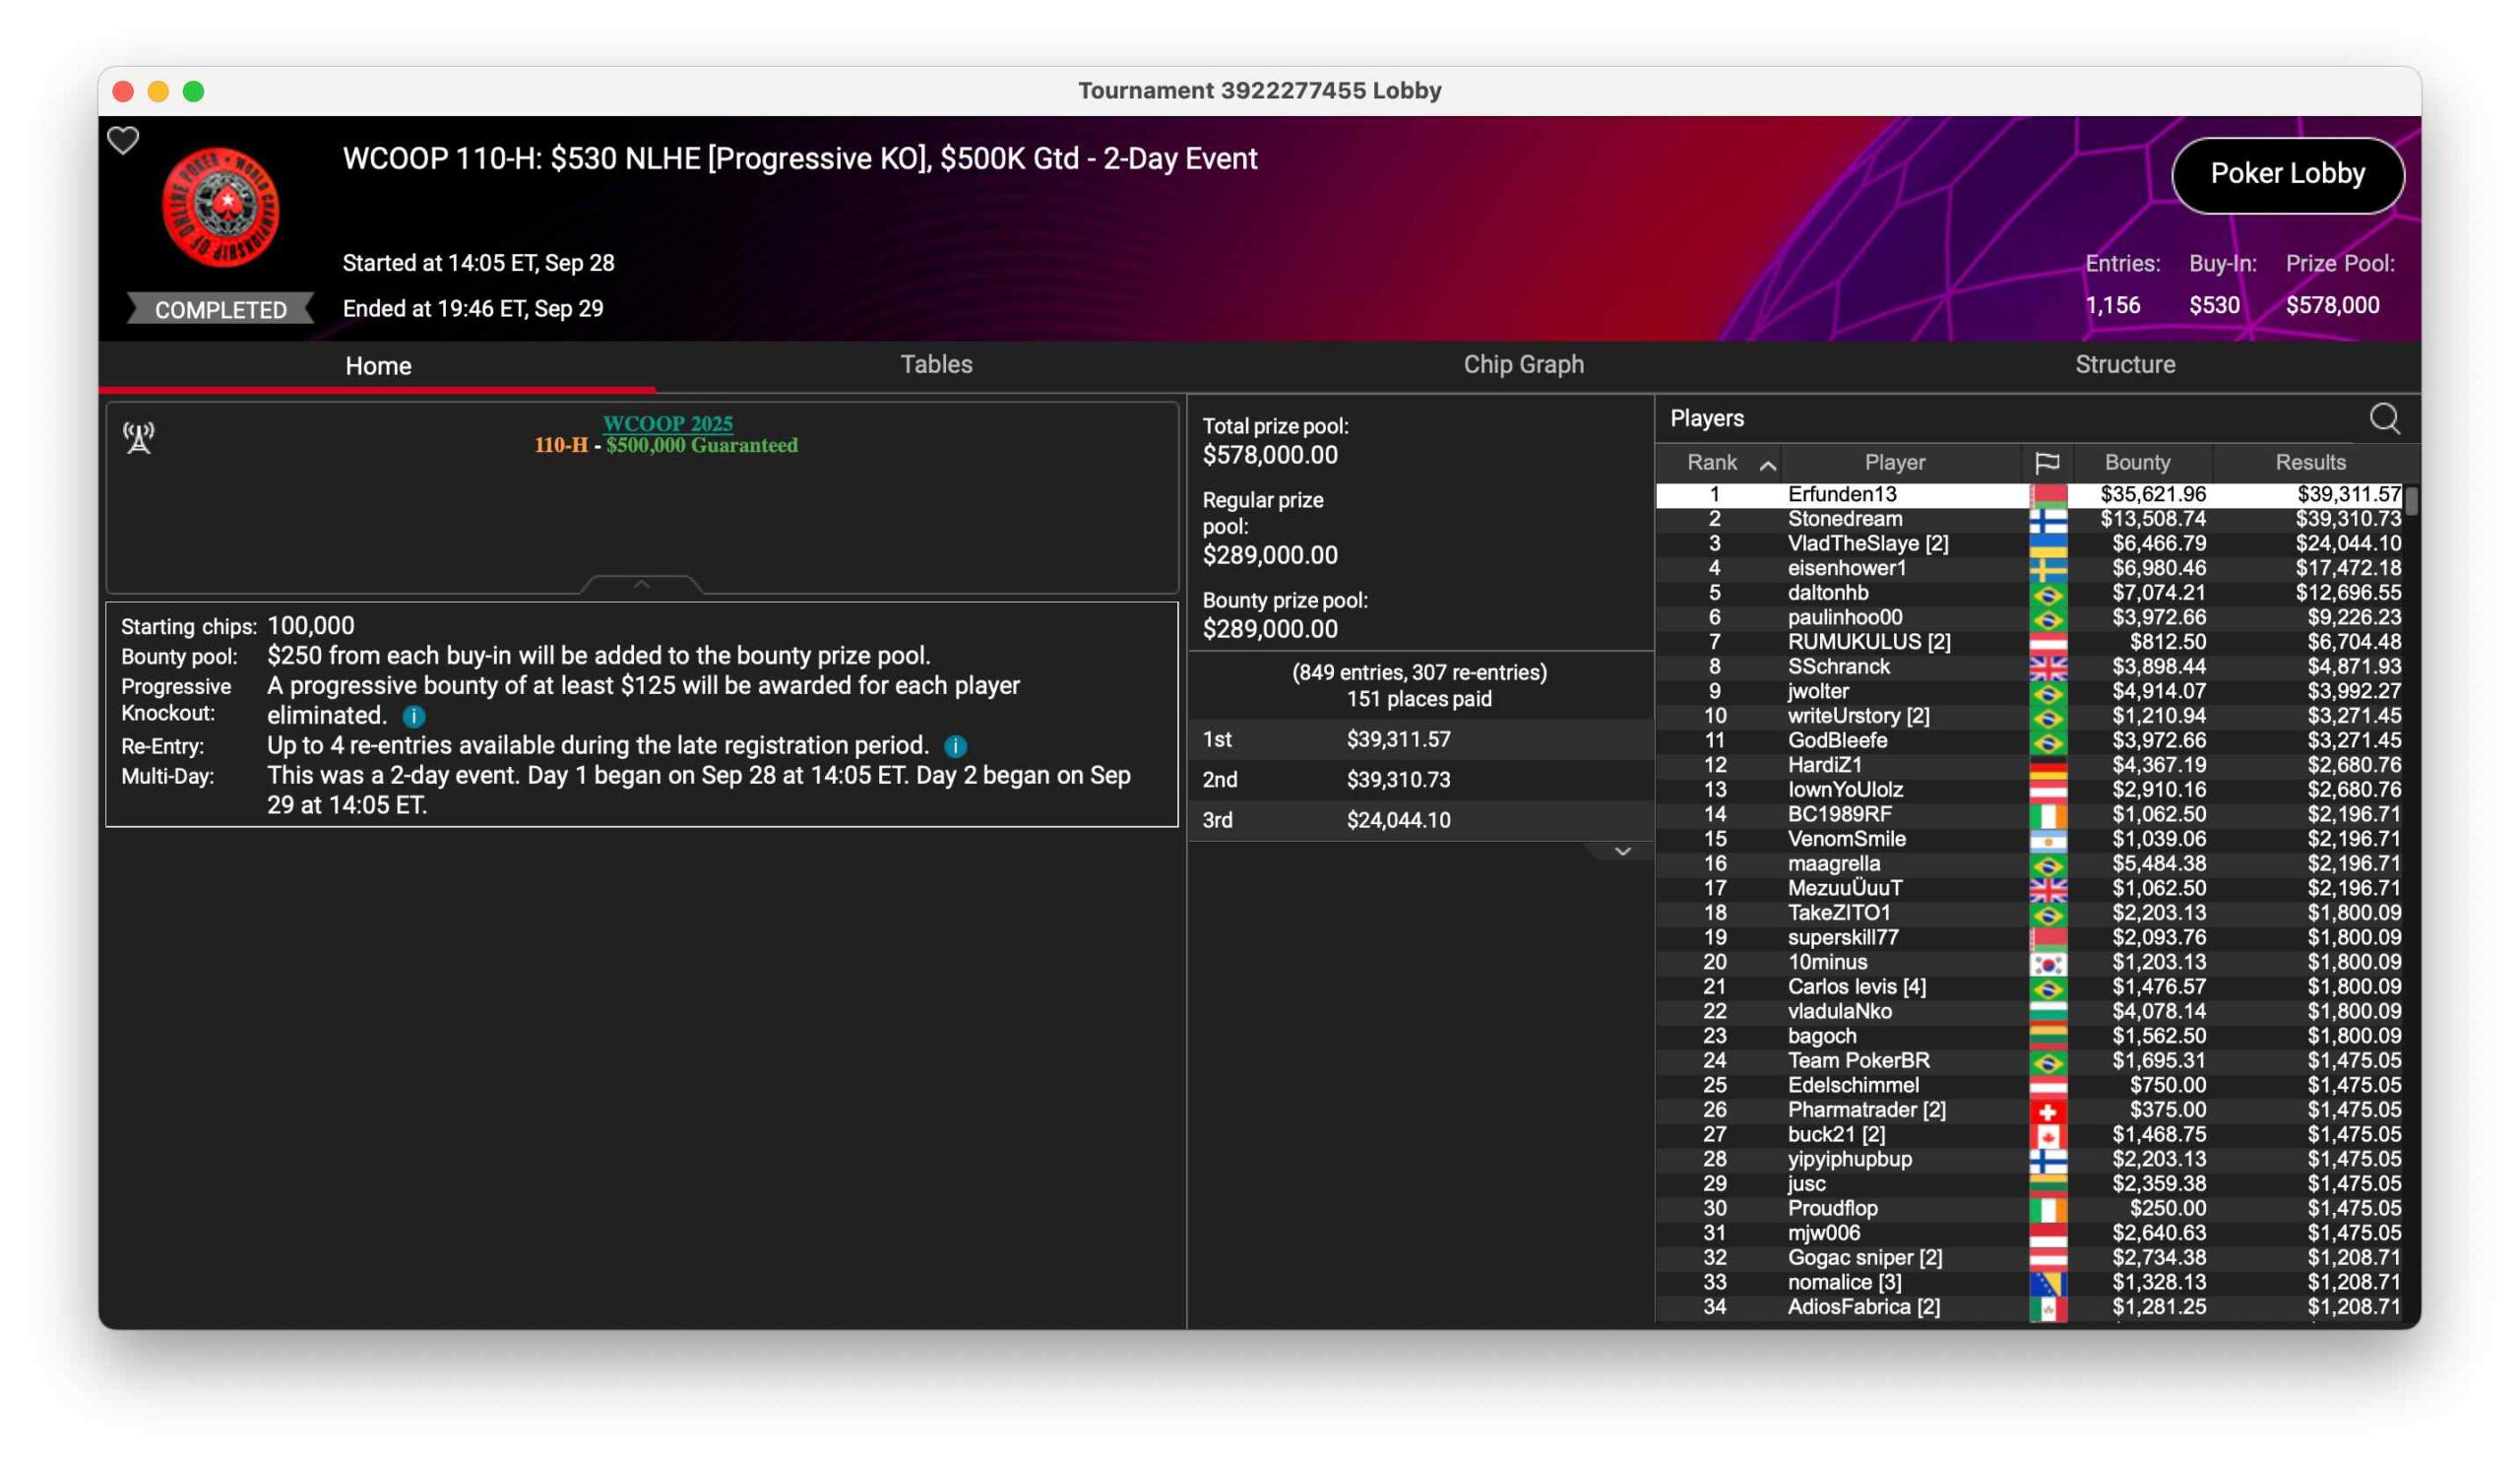Viewport: 2520px width, 1460px height.
Task: Open the Chip Graph tab
Action: pyautogui.click(x=1523, y=364)
